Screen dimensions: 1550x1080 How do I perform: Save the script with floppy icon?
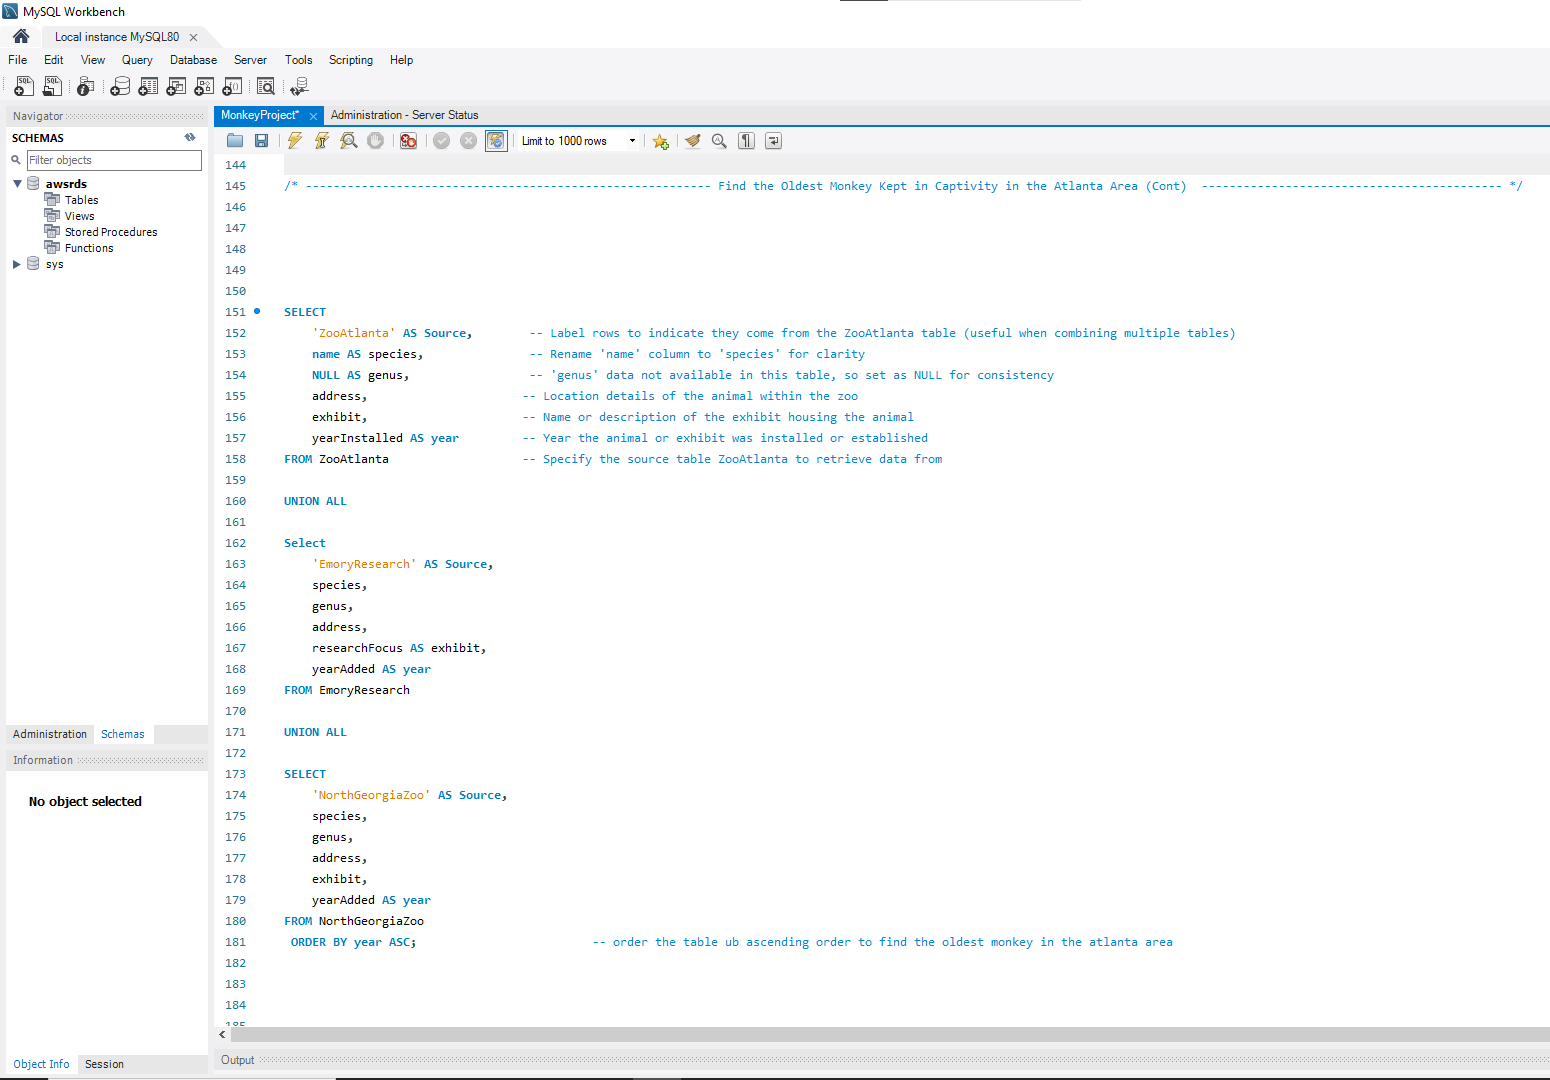pyautogui.click(x=261, y=141)
